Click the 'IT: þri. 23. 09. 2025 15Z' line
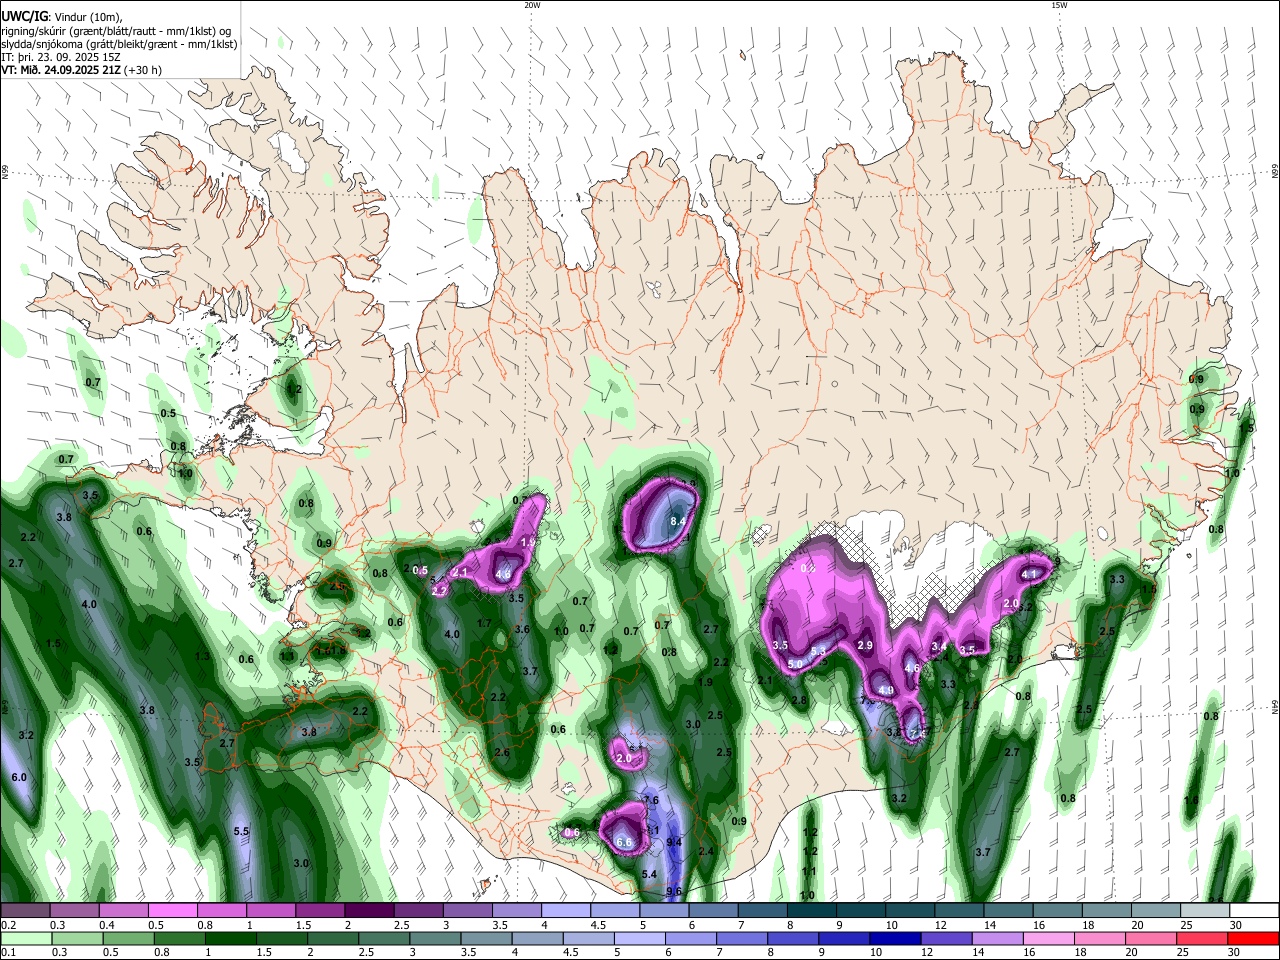The image size is (1280, 960). click(x=61, y=57)
